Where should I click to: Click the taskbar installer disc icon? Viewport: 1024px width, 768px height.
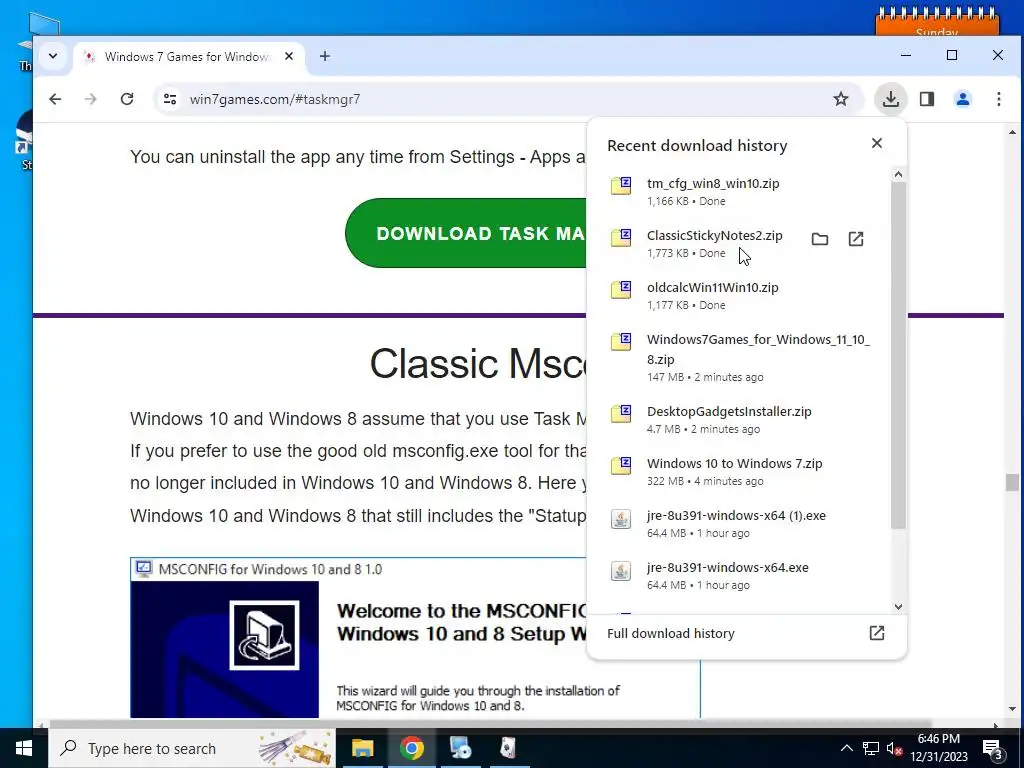460,748
